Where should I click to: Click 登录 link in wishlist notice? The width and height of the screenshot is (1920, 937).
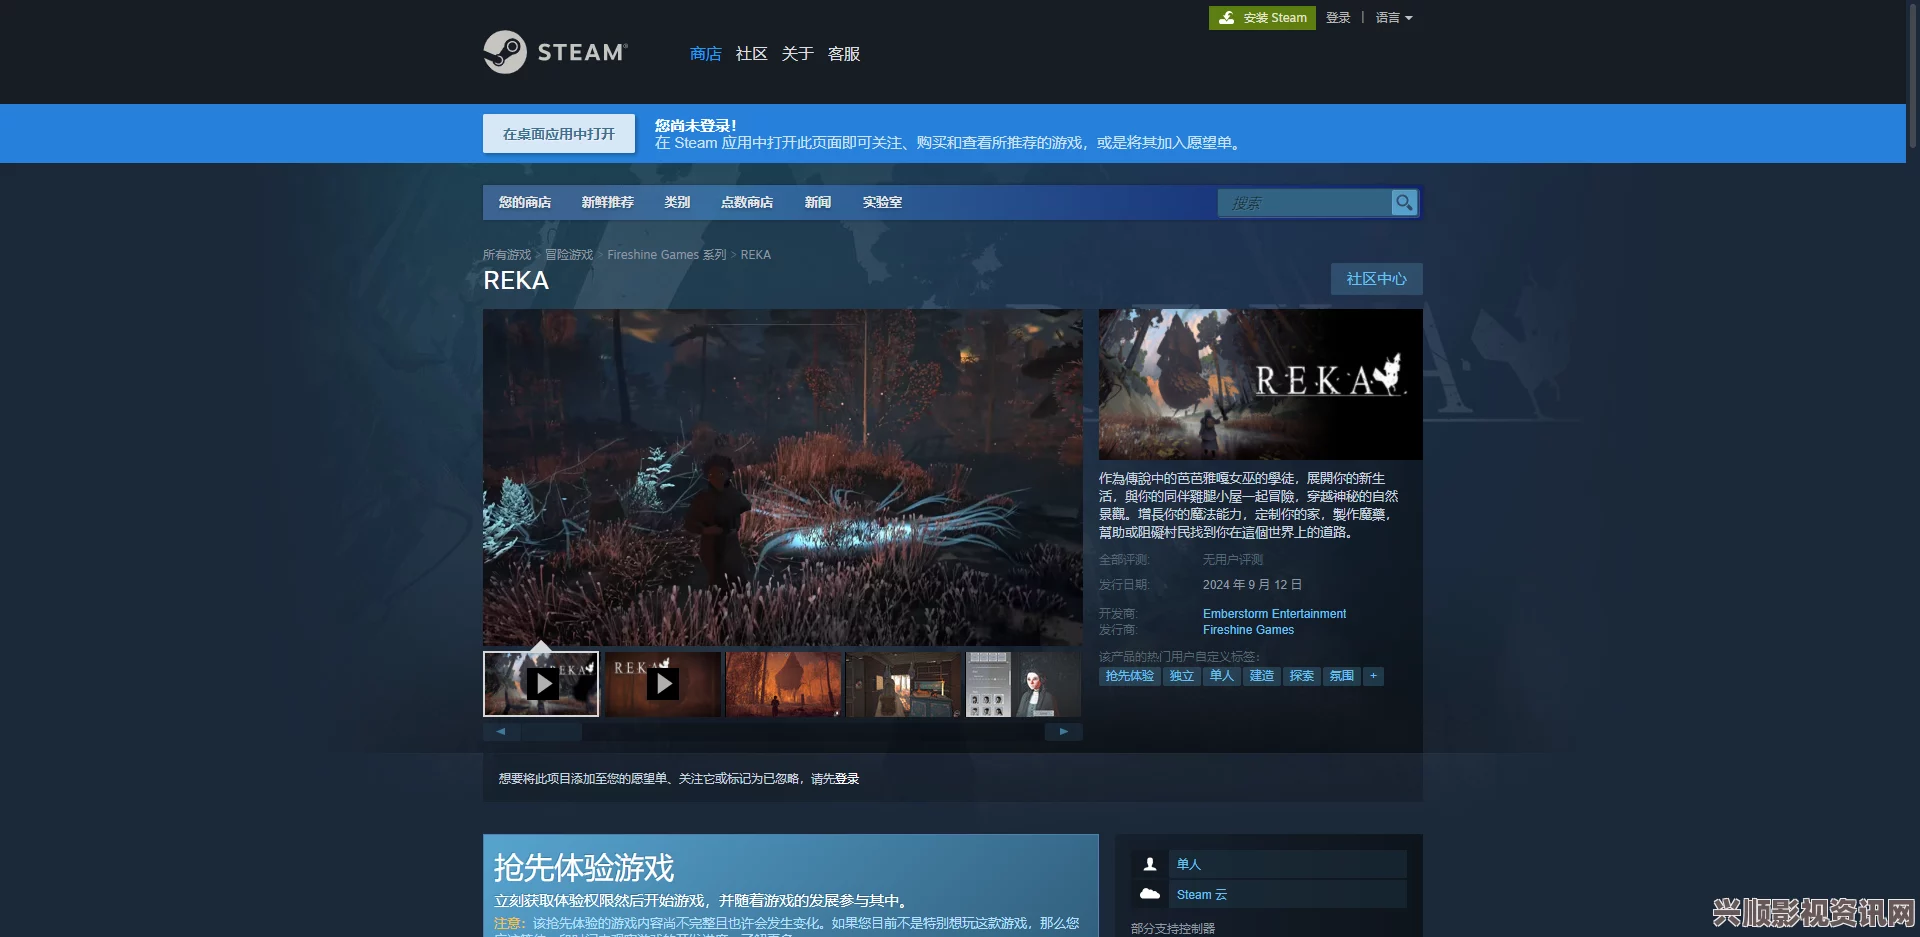point(847,779)
